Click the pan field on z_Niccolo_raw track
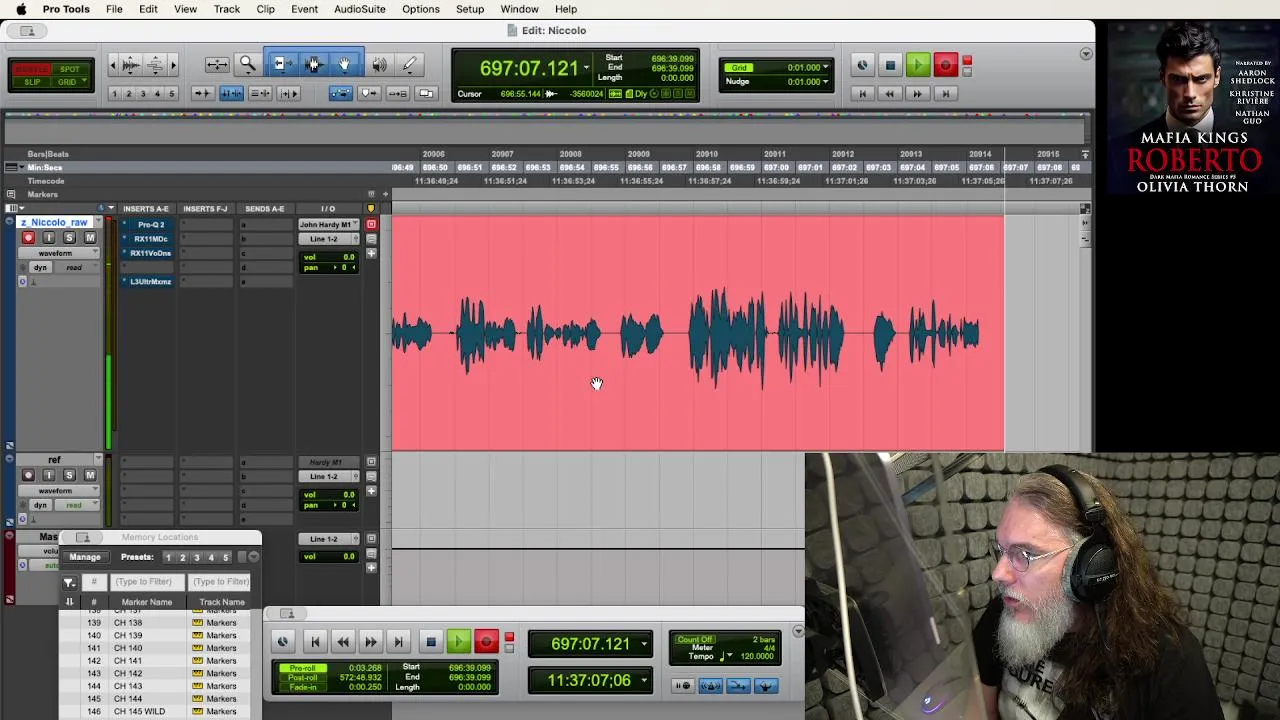1280x720 pixels. (329, 268)
